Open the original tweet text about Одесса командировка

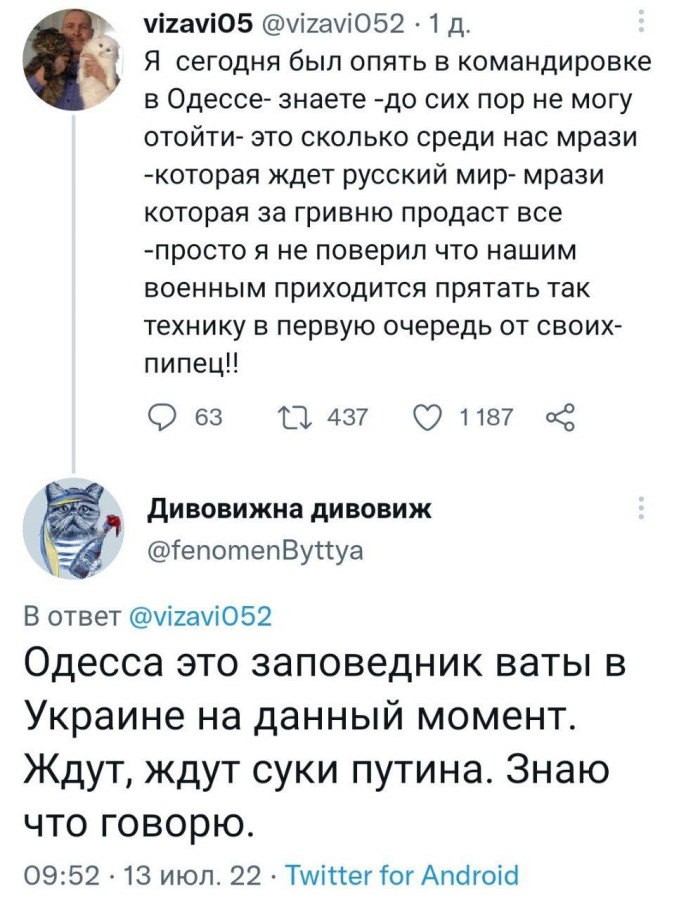click(x=396, y=213)
